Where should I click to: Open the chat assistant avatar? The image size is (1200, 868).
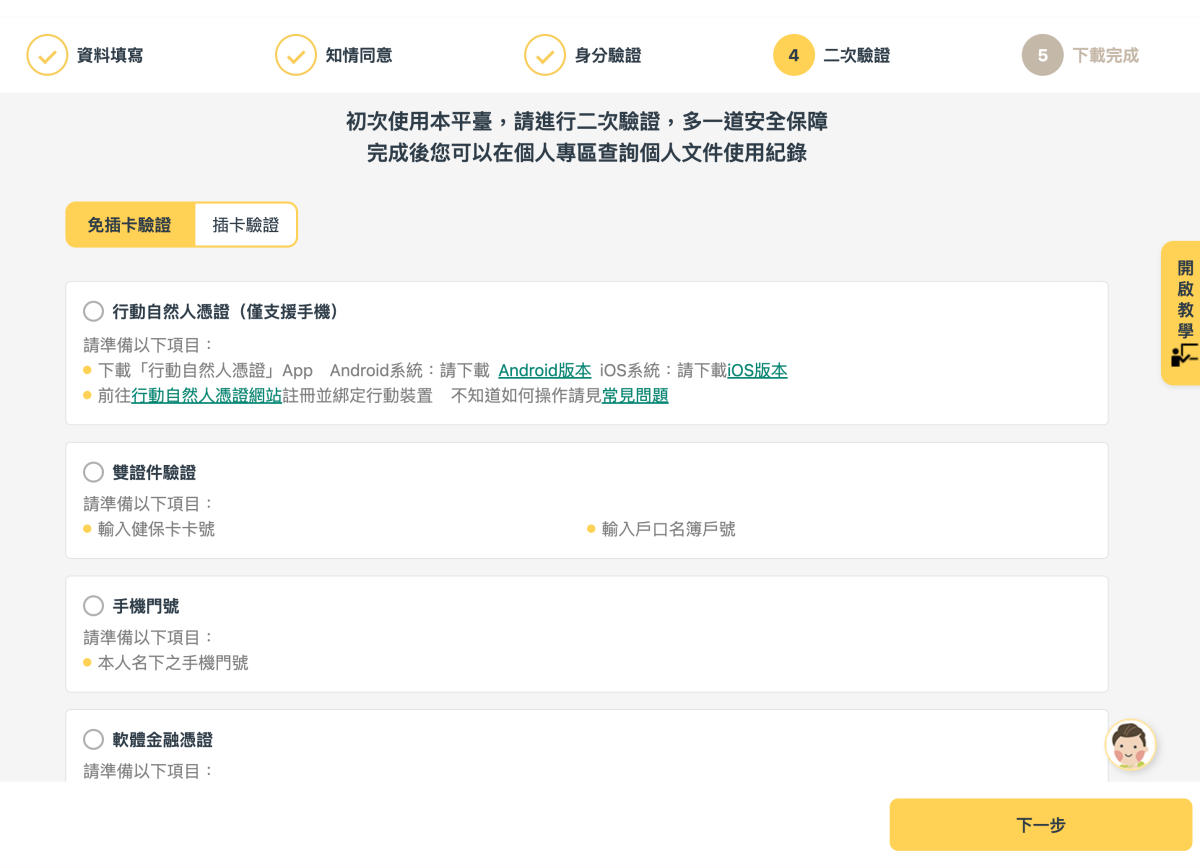(1131, 745)
